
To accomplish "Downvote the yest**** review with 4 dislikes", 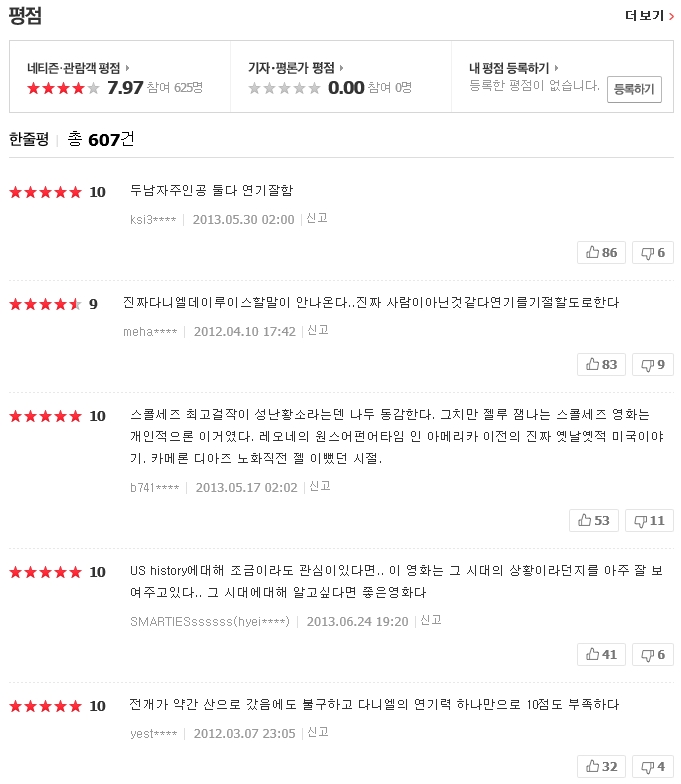I will [652, 766].
